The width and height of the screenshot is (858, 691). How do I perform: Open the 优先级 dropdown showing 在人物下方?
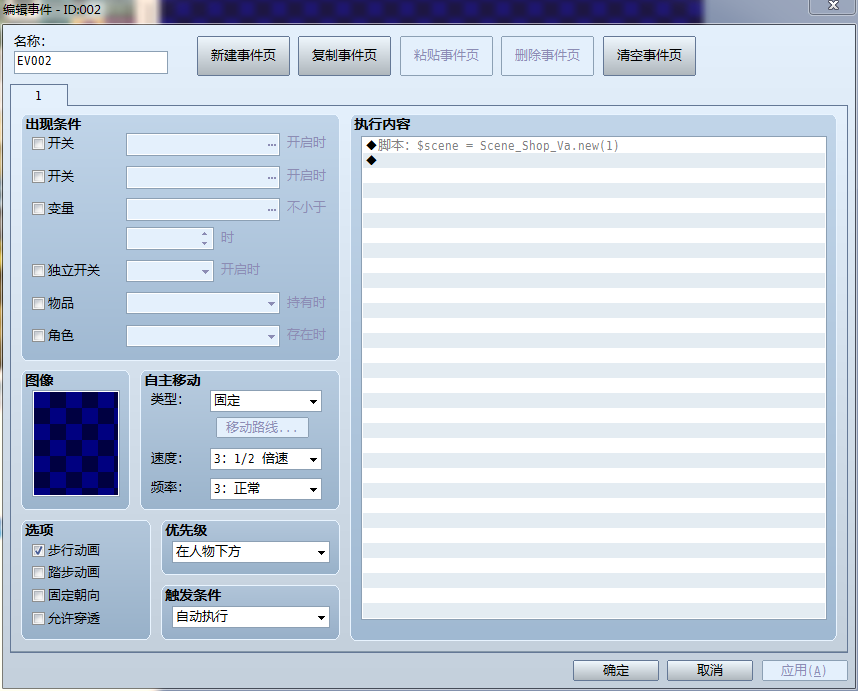coord(251,552)
